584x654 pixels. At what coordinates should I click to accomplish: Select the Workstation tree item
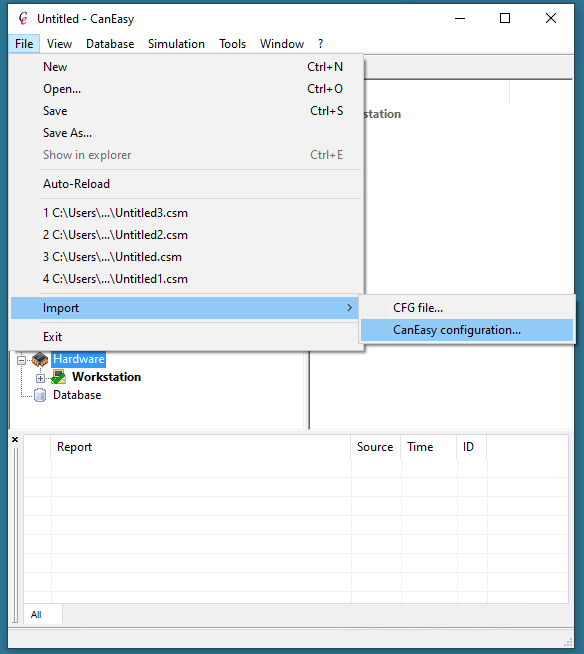pos(106,377)
